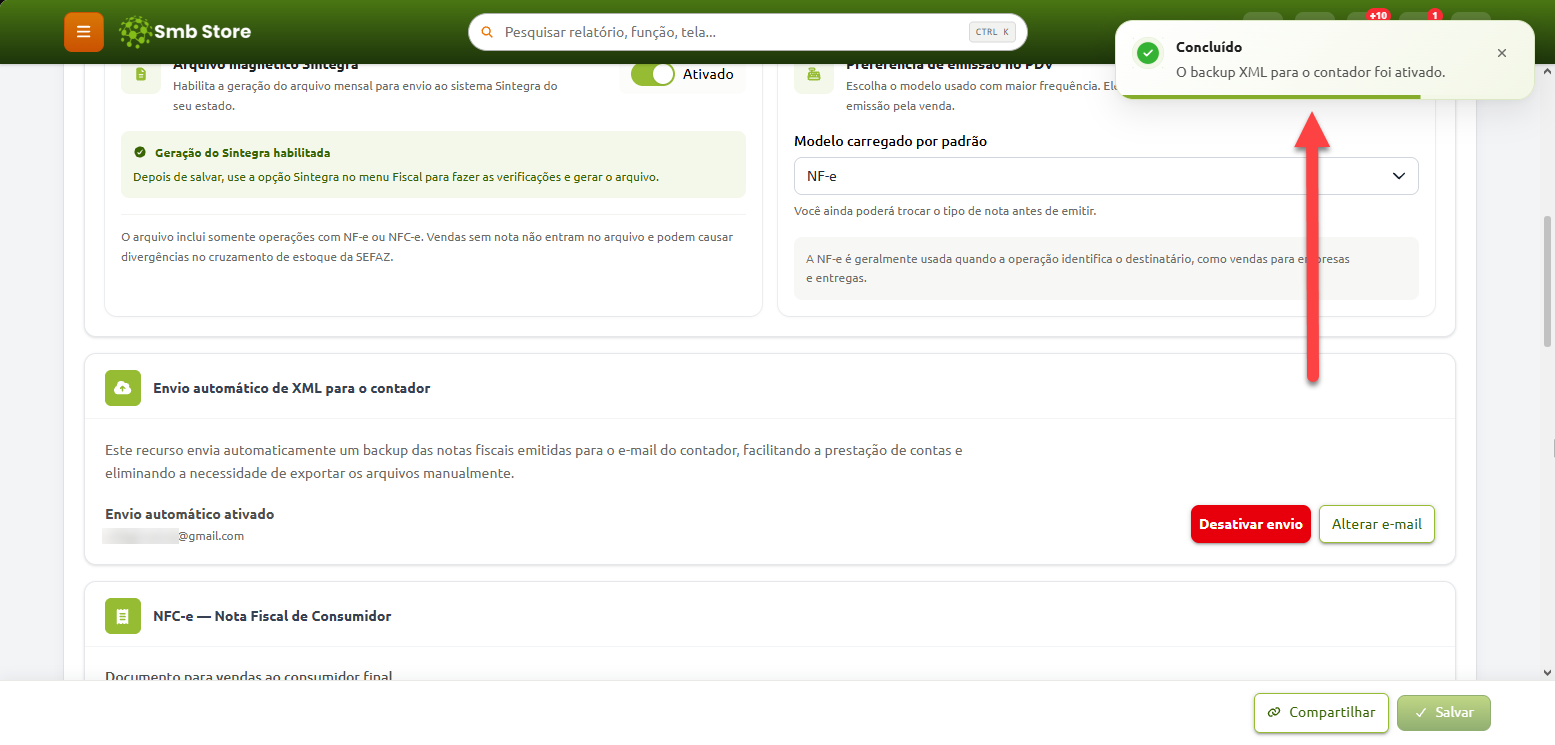
Task: Click the NF-e geralmente usada info box
Action: point(1106,268)
